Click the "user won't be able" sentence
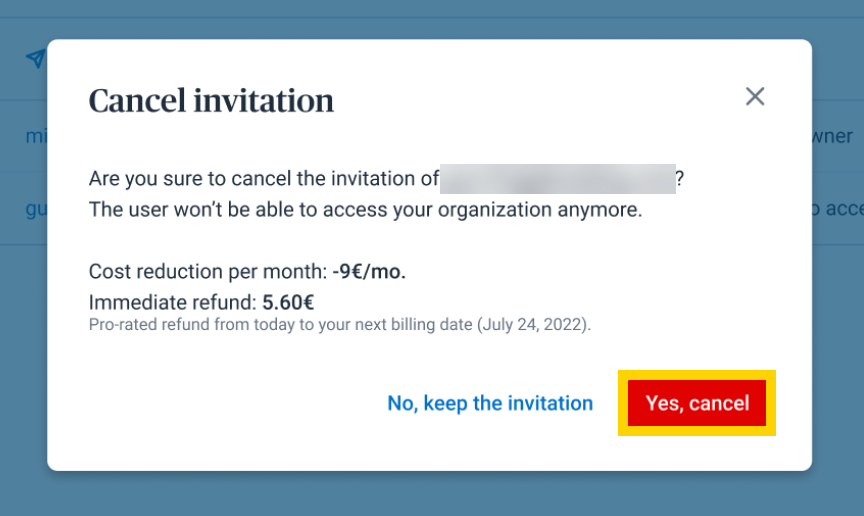This screenshot has height=516, width=864. (x=365, y=210)
